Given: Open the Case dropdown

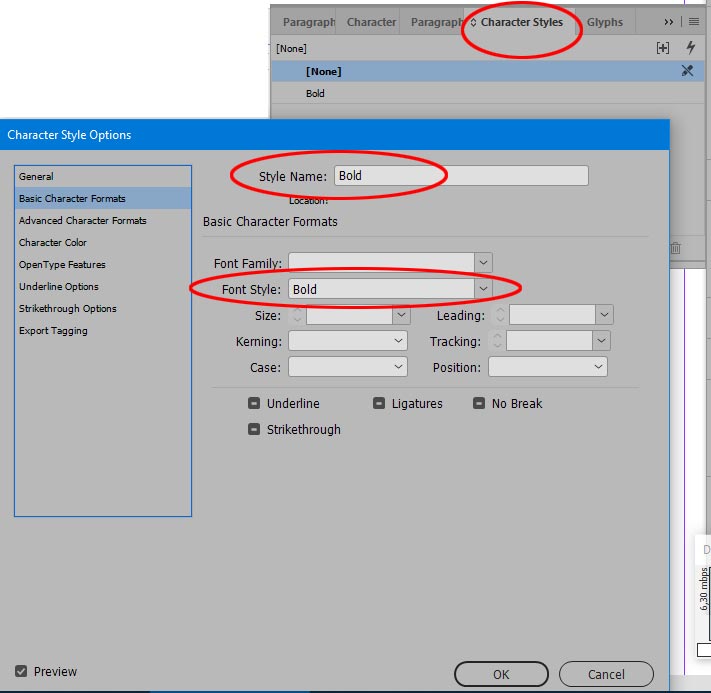Looking at the screenshot, I should point(348,366).
